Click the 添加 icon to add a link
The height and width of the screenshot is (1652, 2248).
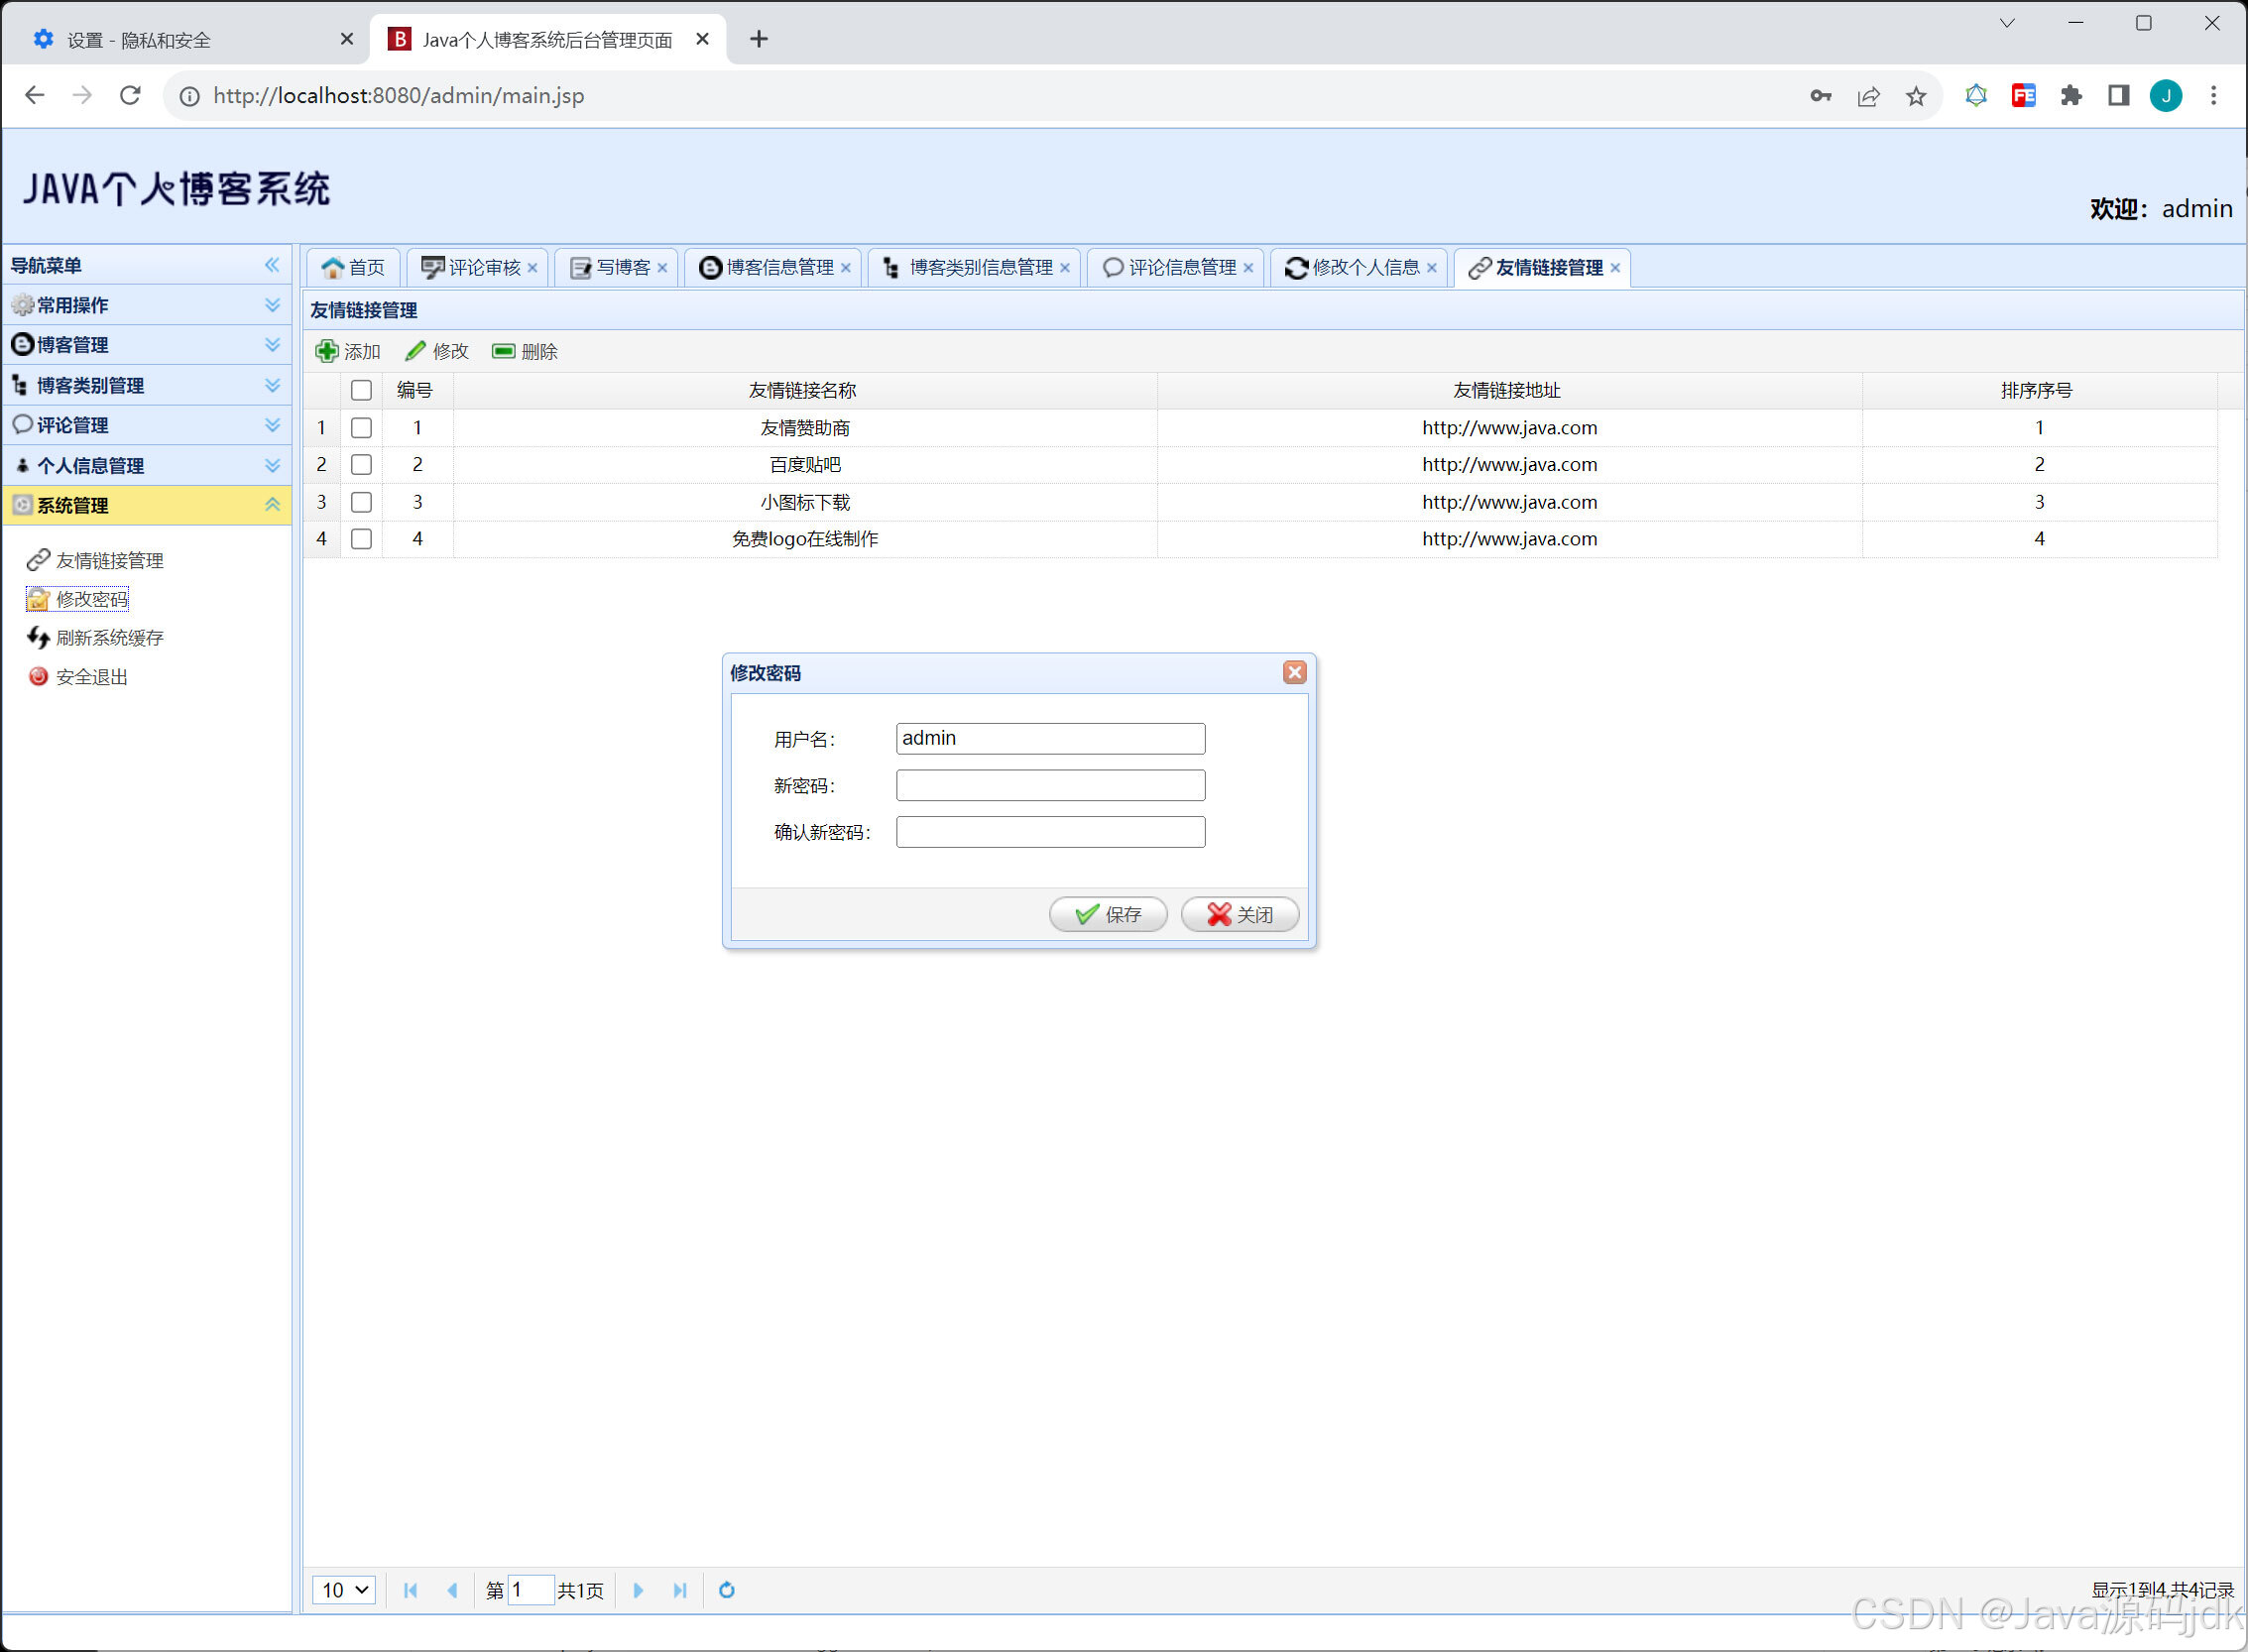(327, 351)
